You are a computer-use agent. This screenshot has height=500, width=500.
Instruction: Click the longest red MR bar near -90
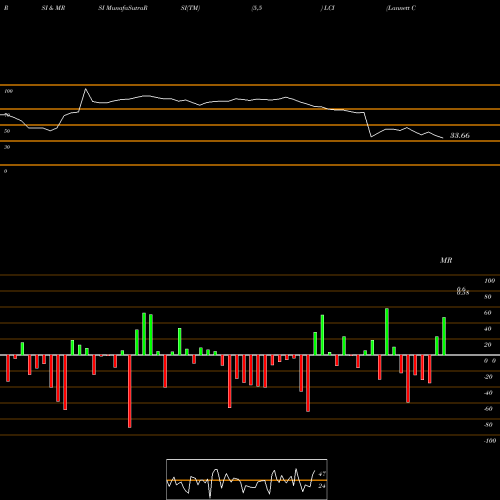tap(130, 391)
